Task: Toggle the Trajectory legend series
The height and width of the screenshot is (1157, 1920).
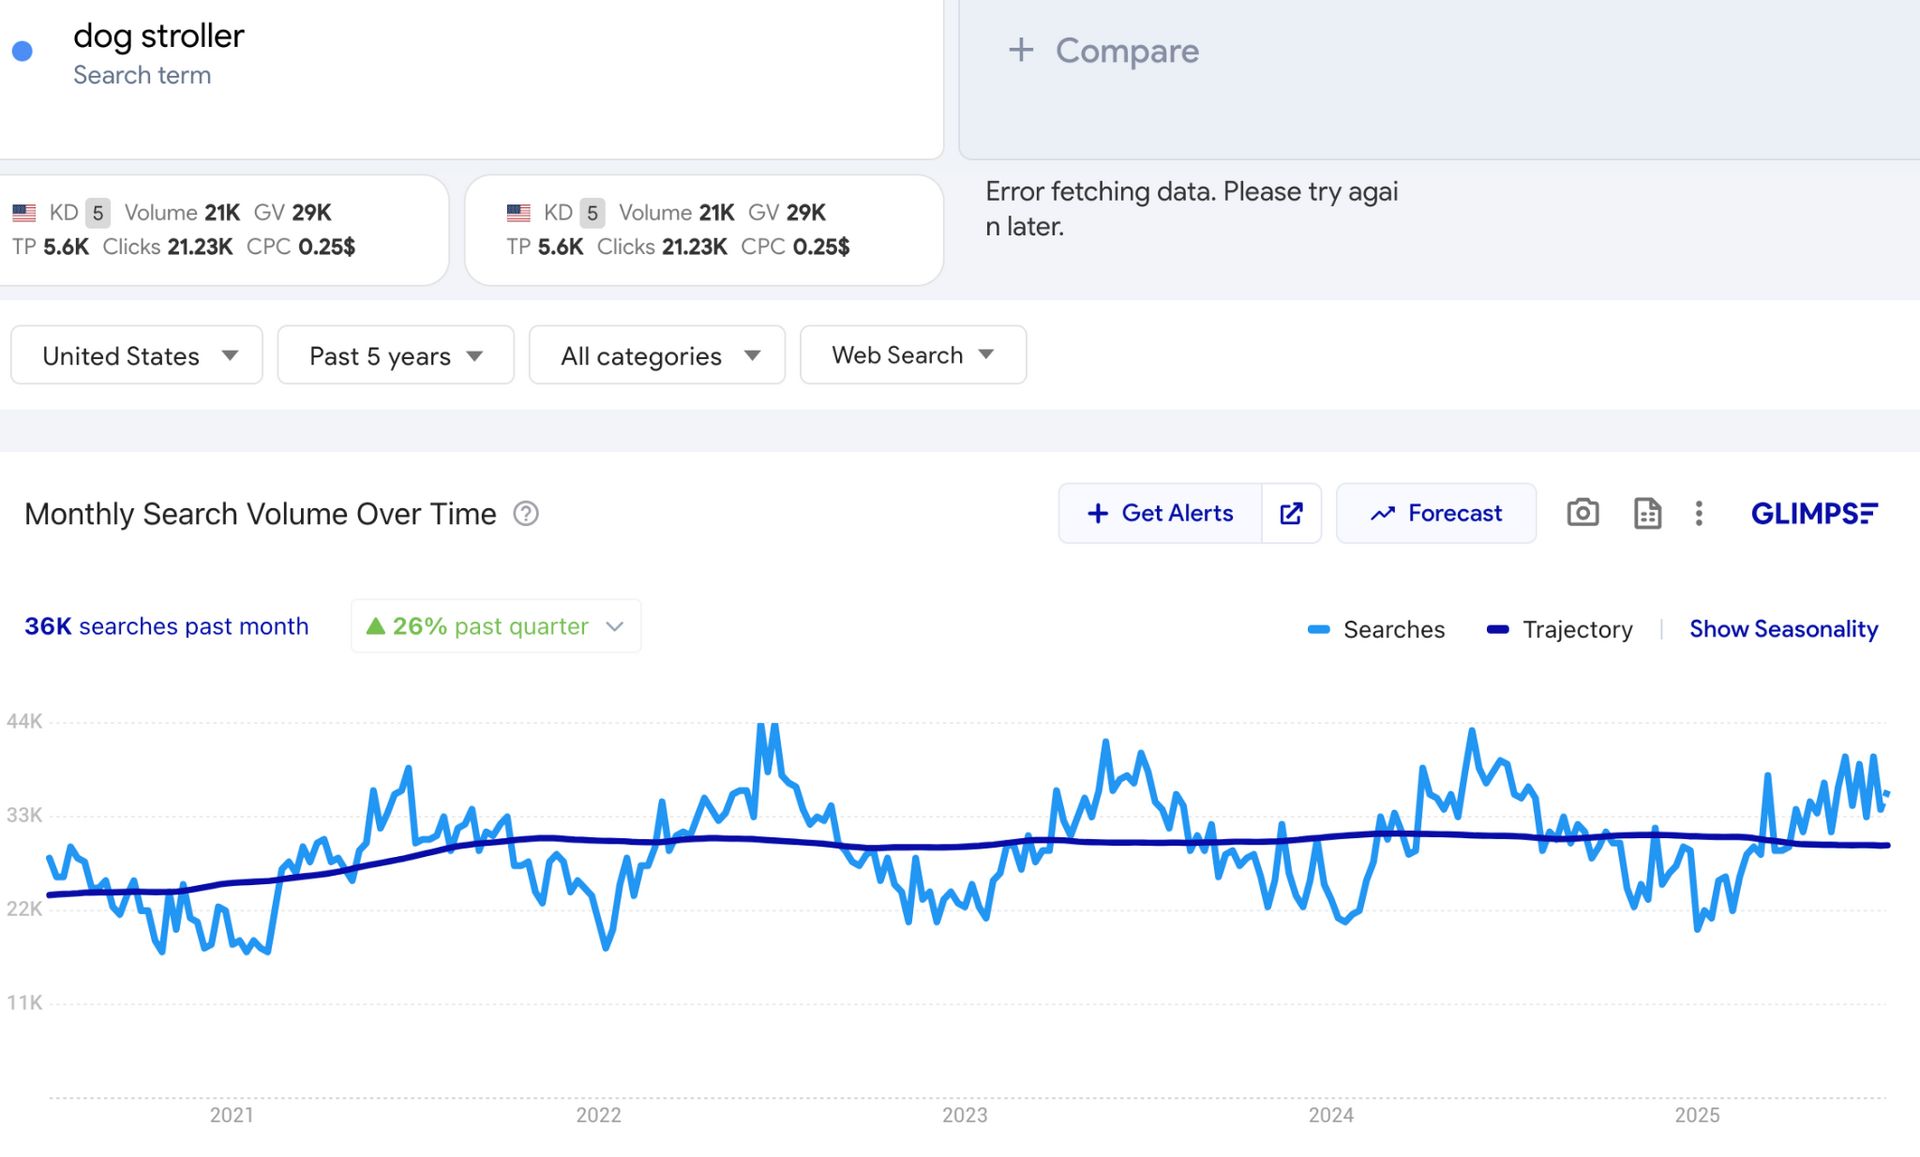Action: pyautogui.click(x=1560, y=629)
